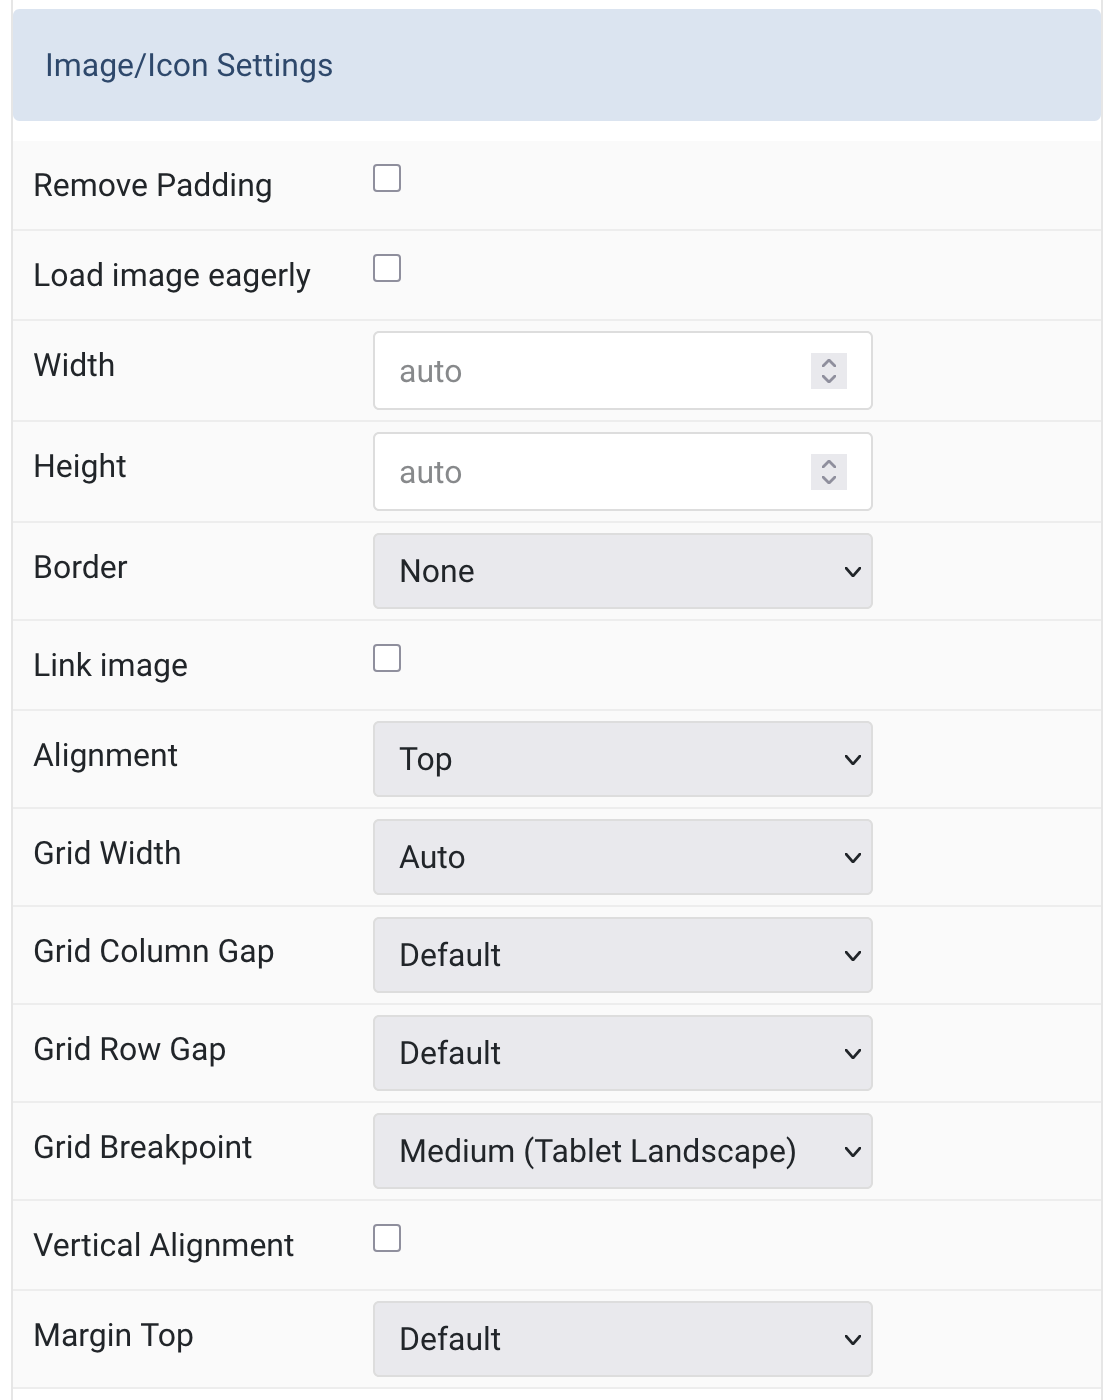Enable the Remove Padding checkbox
The image size is (1116, 1400).
(387, 179)
